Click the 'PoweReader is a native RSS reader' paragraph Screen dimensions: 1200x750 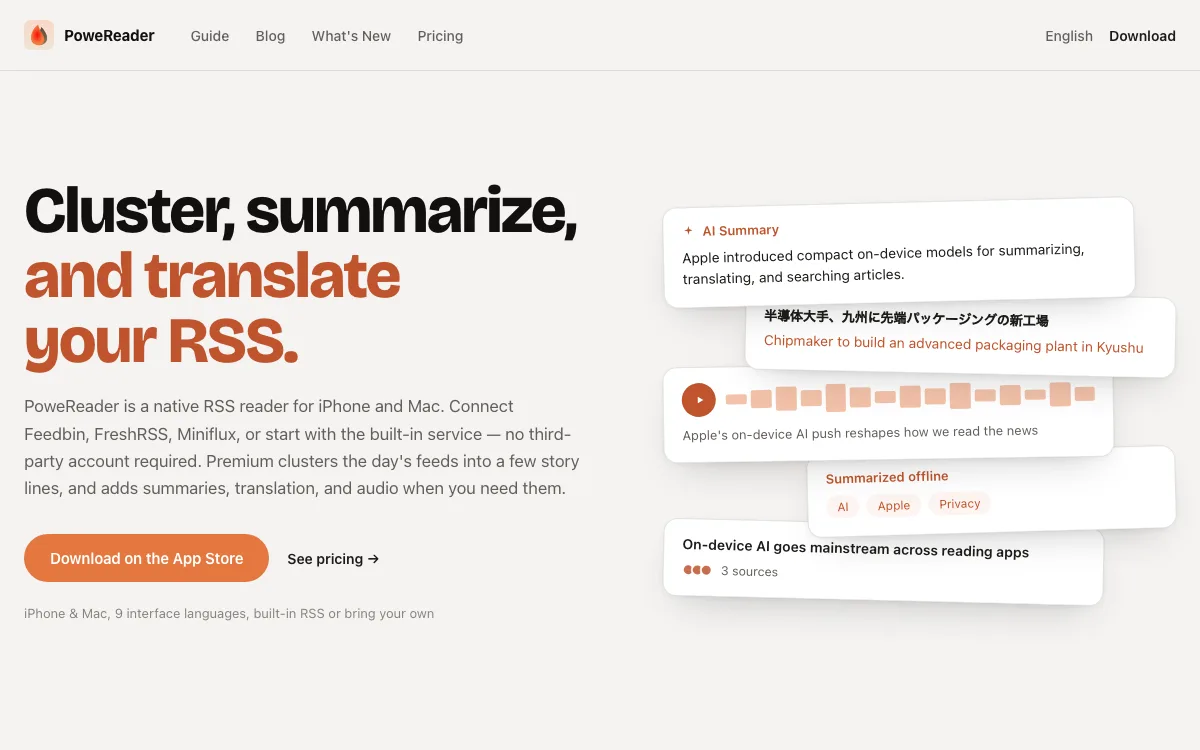(302, 448)
